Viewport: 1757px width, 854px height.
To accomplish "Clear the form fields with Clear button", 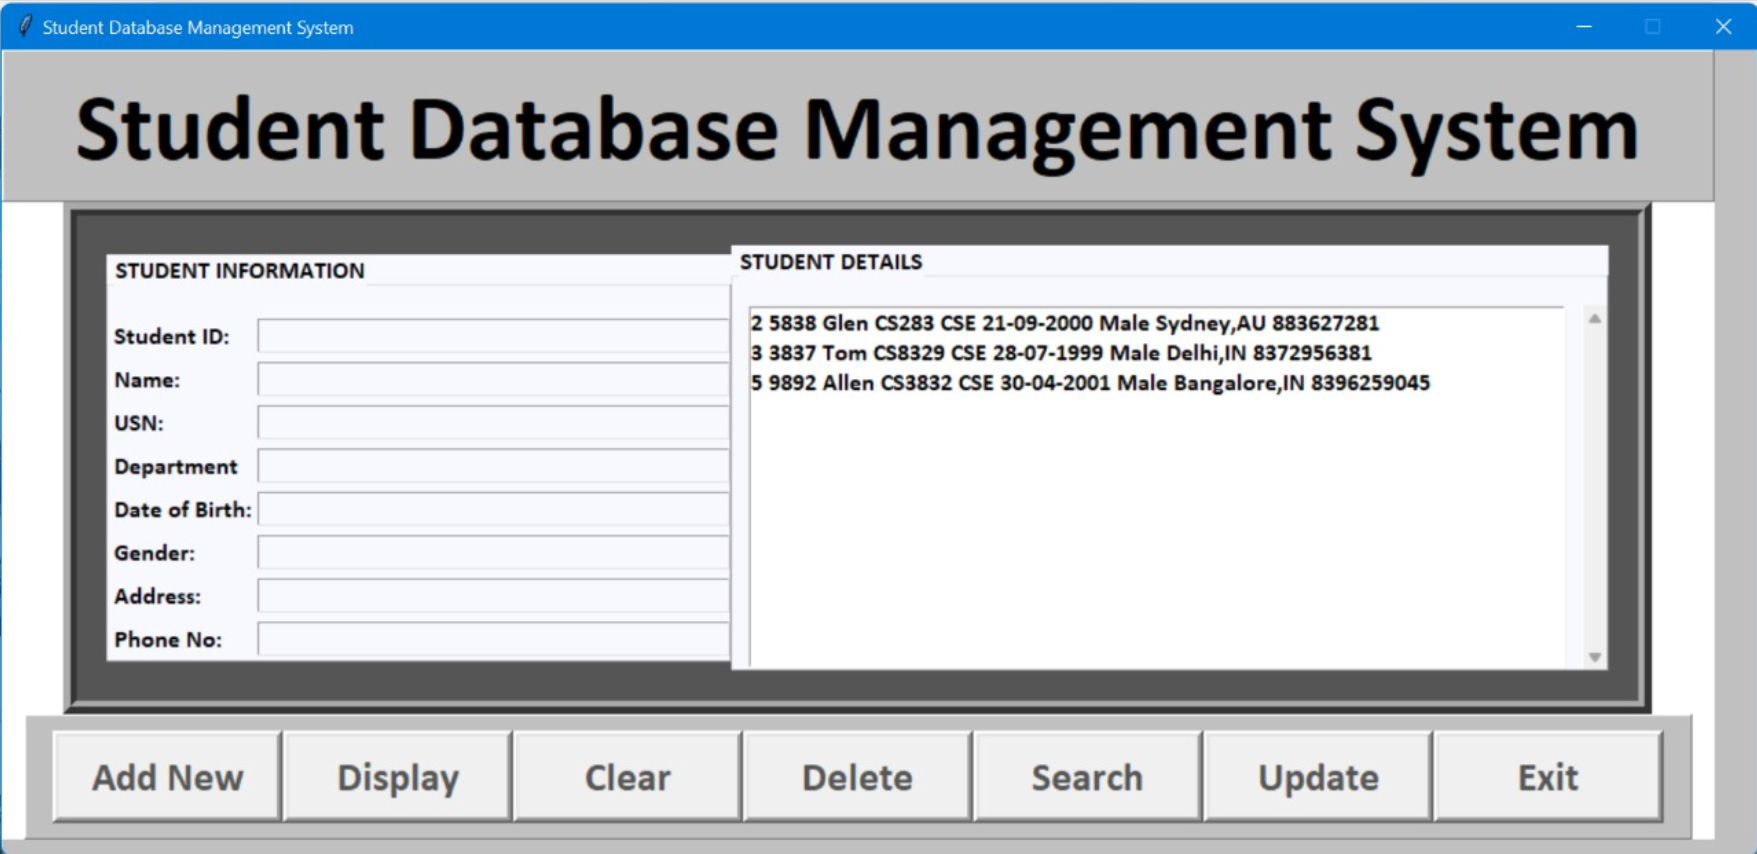I will [x=628, y=777].
